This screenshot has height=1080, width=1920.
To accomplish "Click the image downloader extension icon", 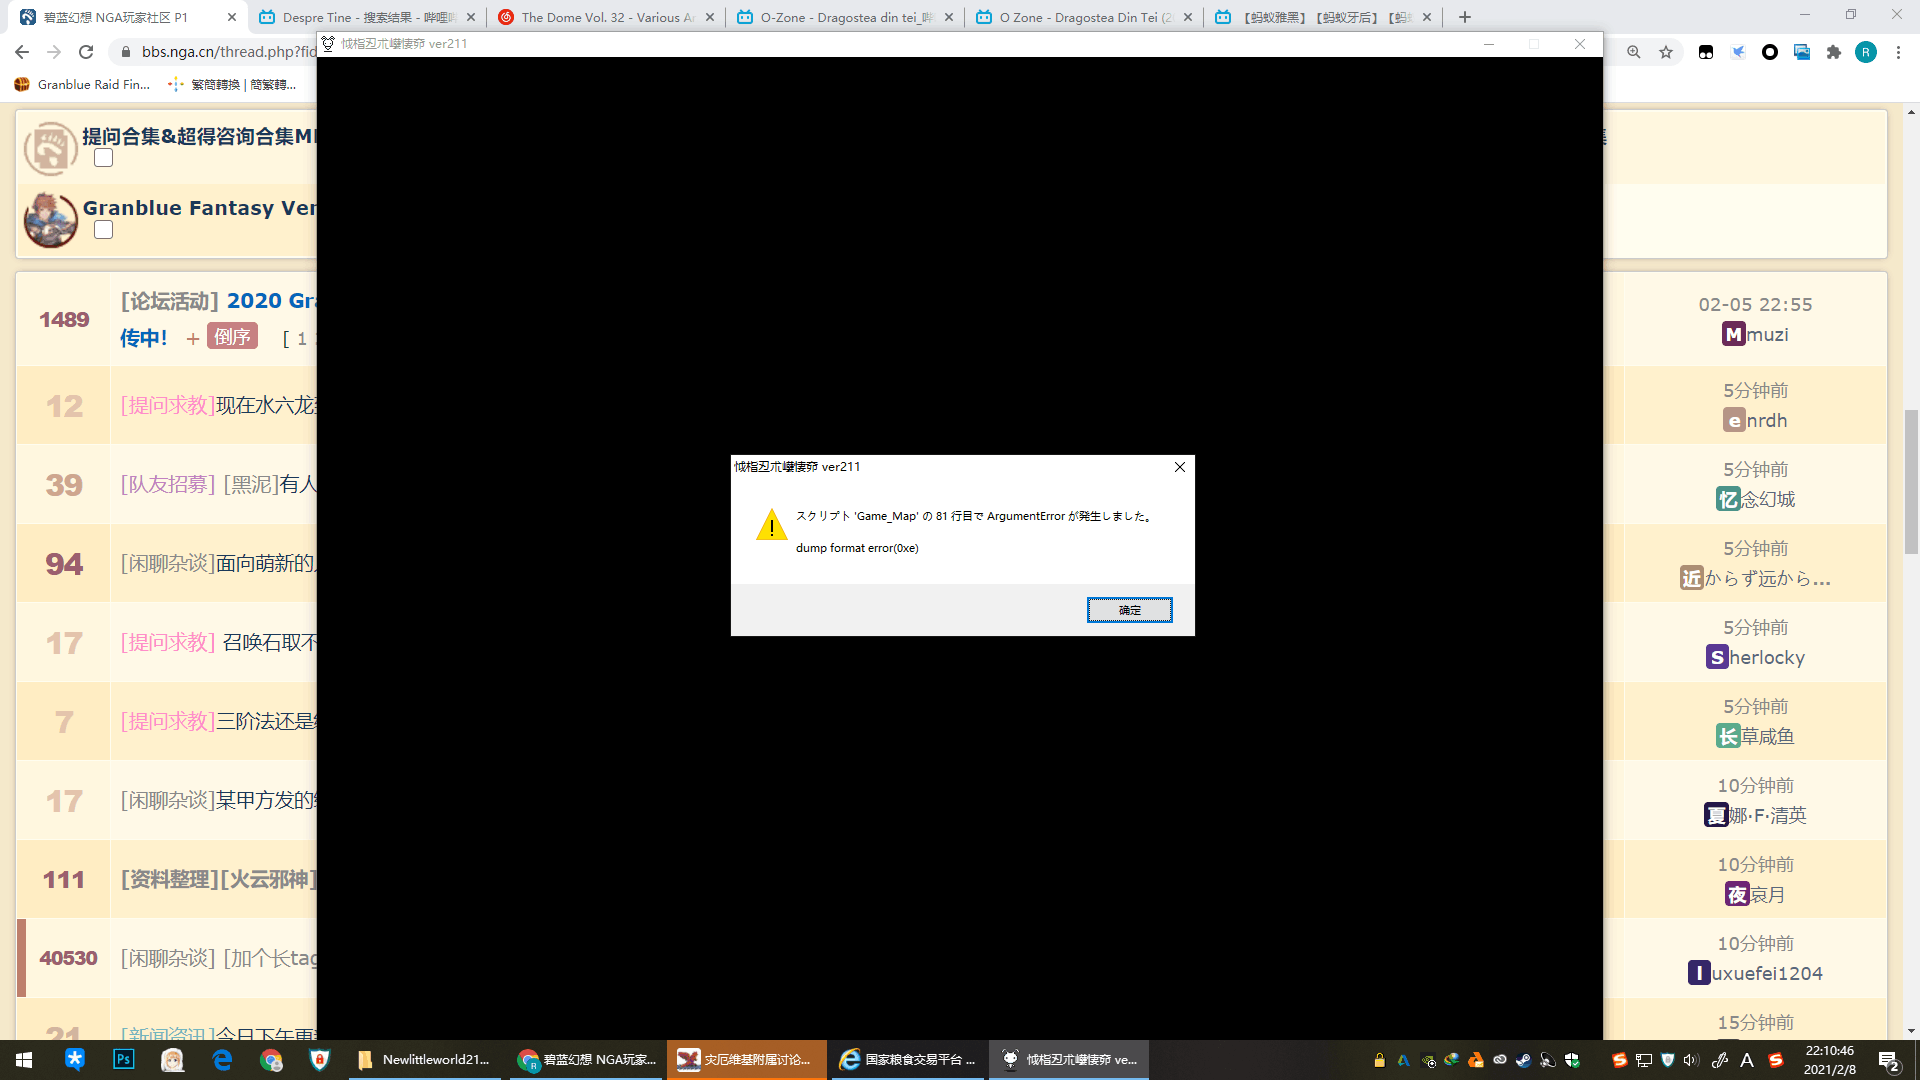I will (1802, 52).
